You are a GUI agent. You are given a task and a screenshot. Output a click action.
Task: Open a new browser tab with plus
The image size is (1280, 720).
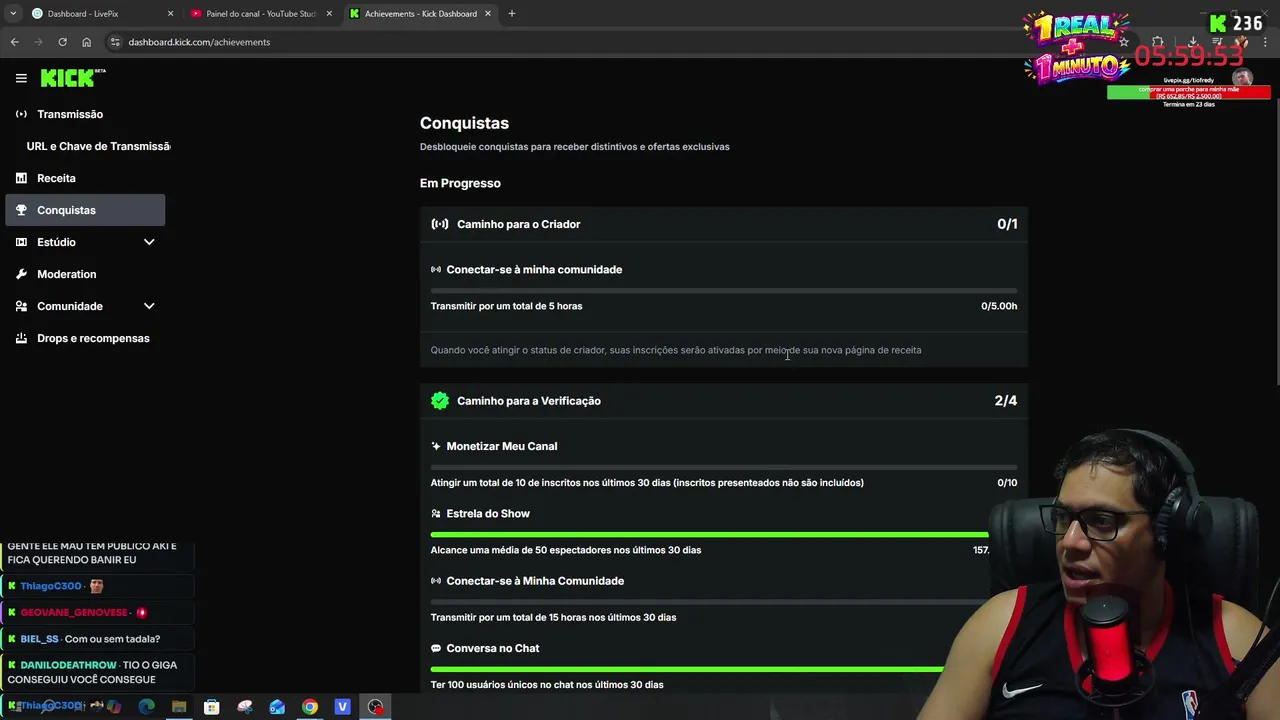512,14
